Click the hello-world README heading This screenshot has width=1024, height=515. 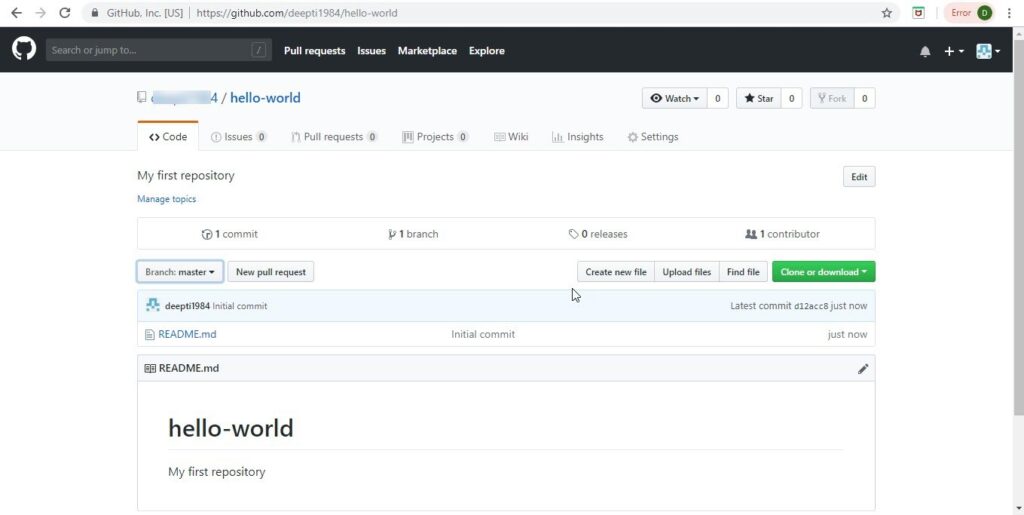(x=231, y=428)
